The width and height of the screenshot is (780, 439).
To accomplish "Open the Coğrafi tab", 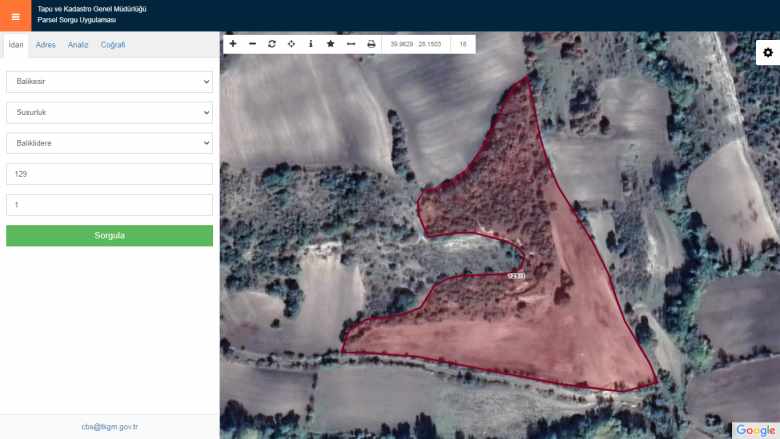I will click(x=113, y=45).
